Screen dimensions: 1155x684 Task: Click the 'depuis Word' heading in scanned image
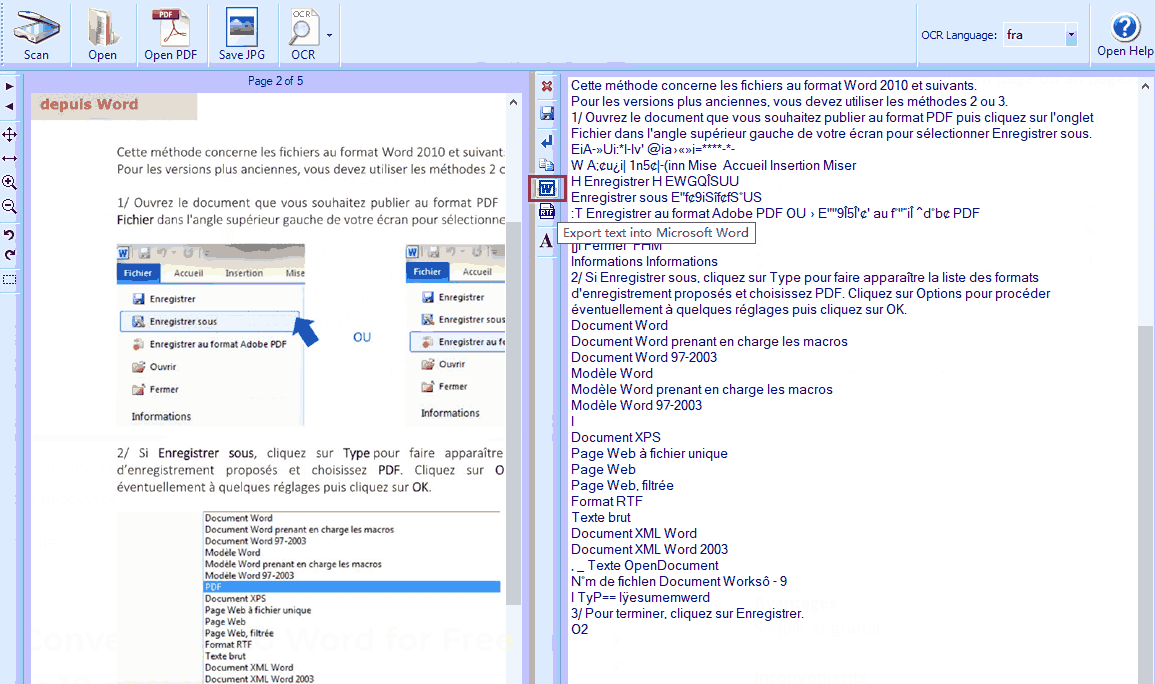click(89, 105)
